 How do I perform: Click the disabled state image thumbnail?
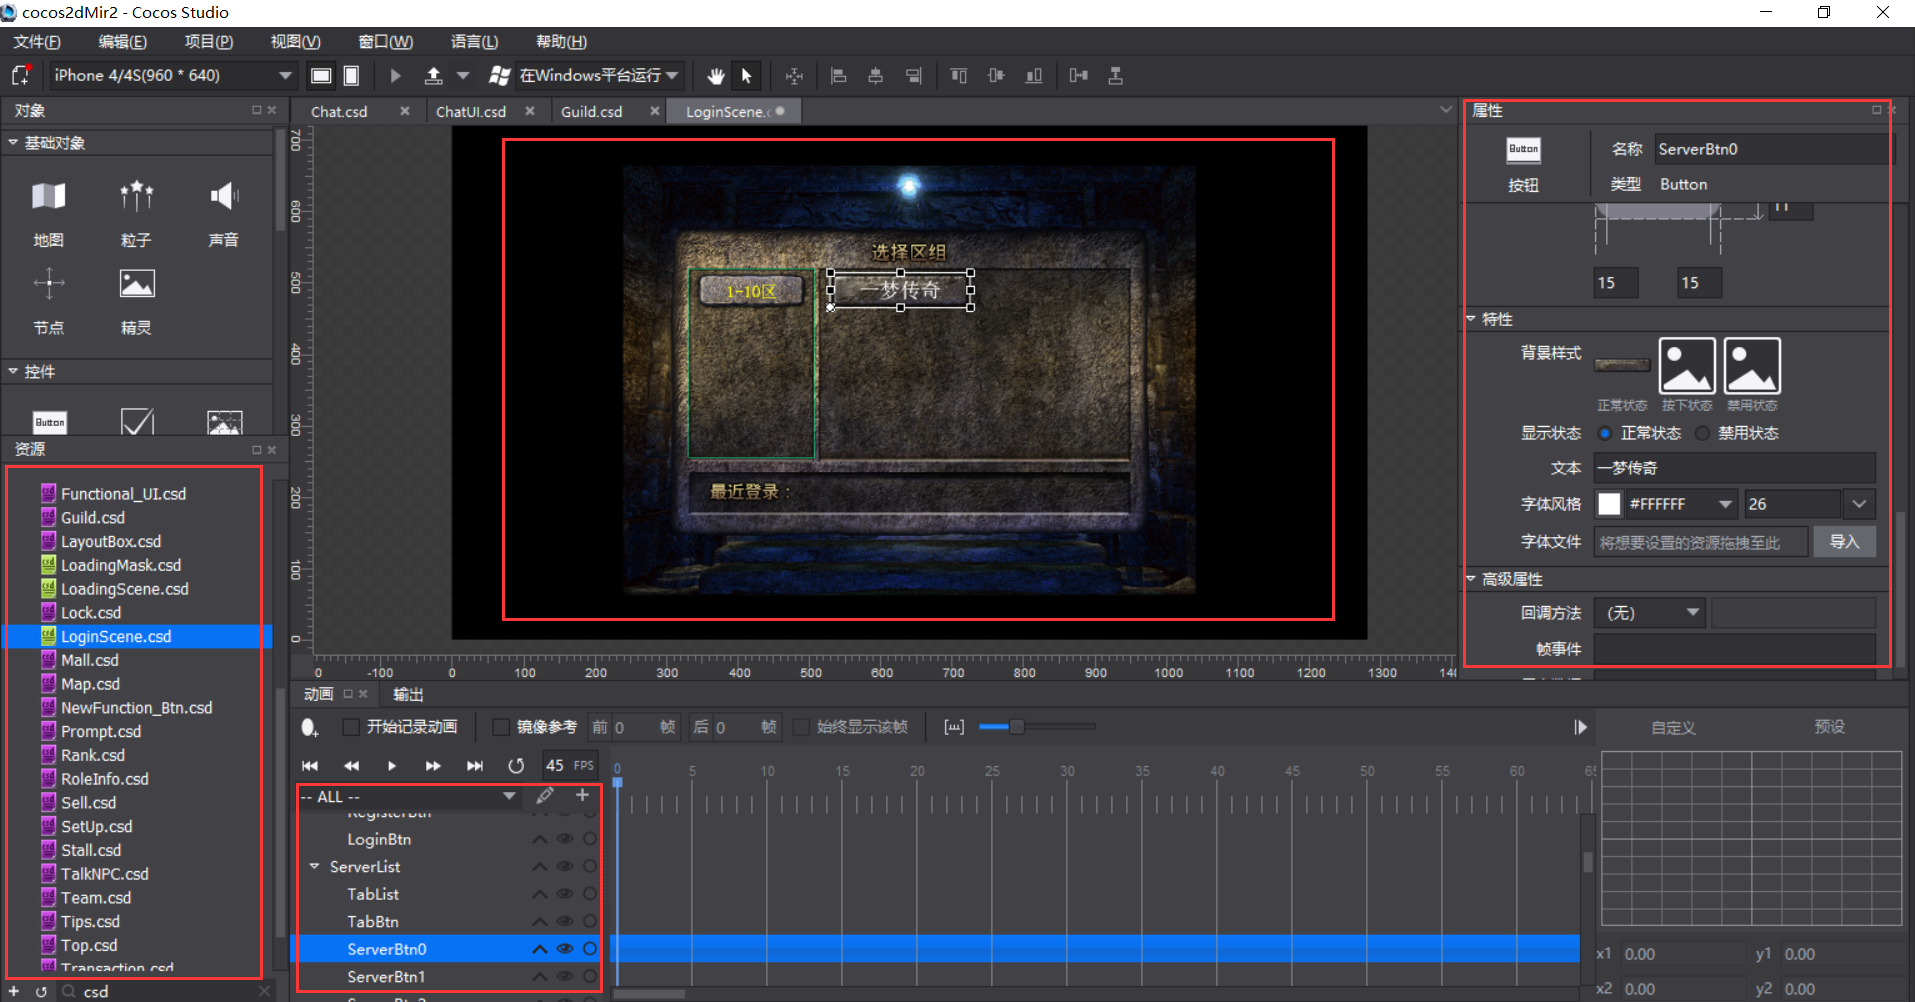[1752, 366]
